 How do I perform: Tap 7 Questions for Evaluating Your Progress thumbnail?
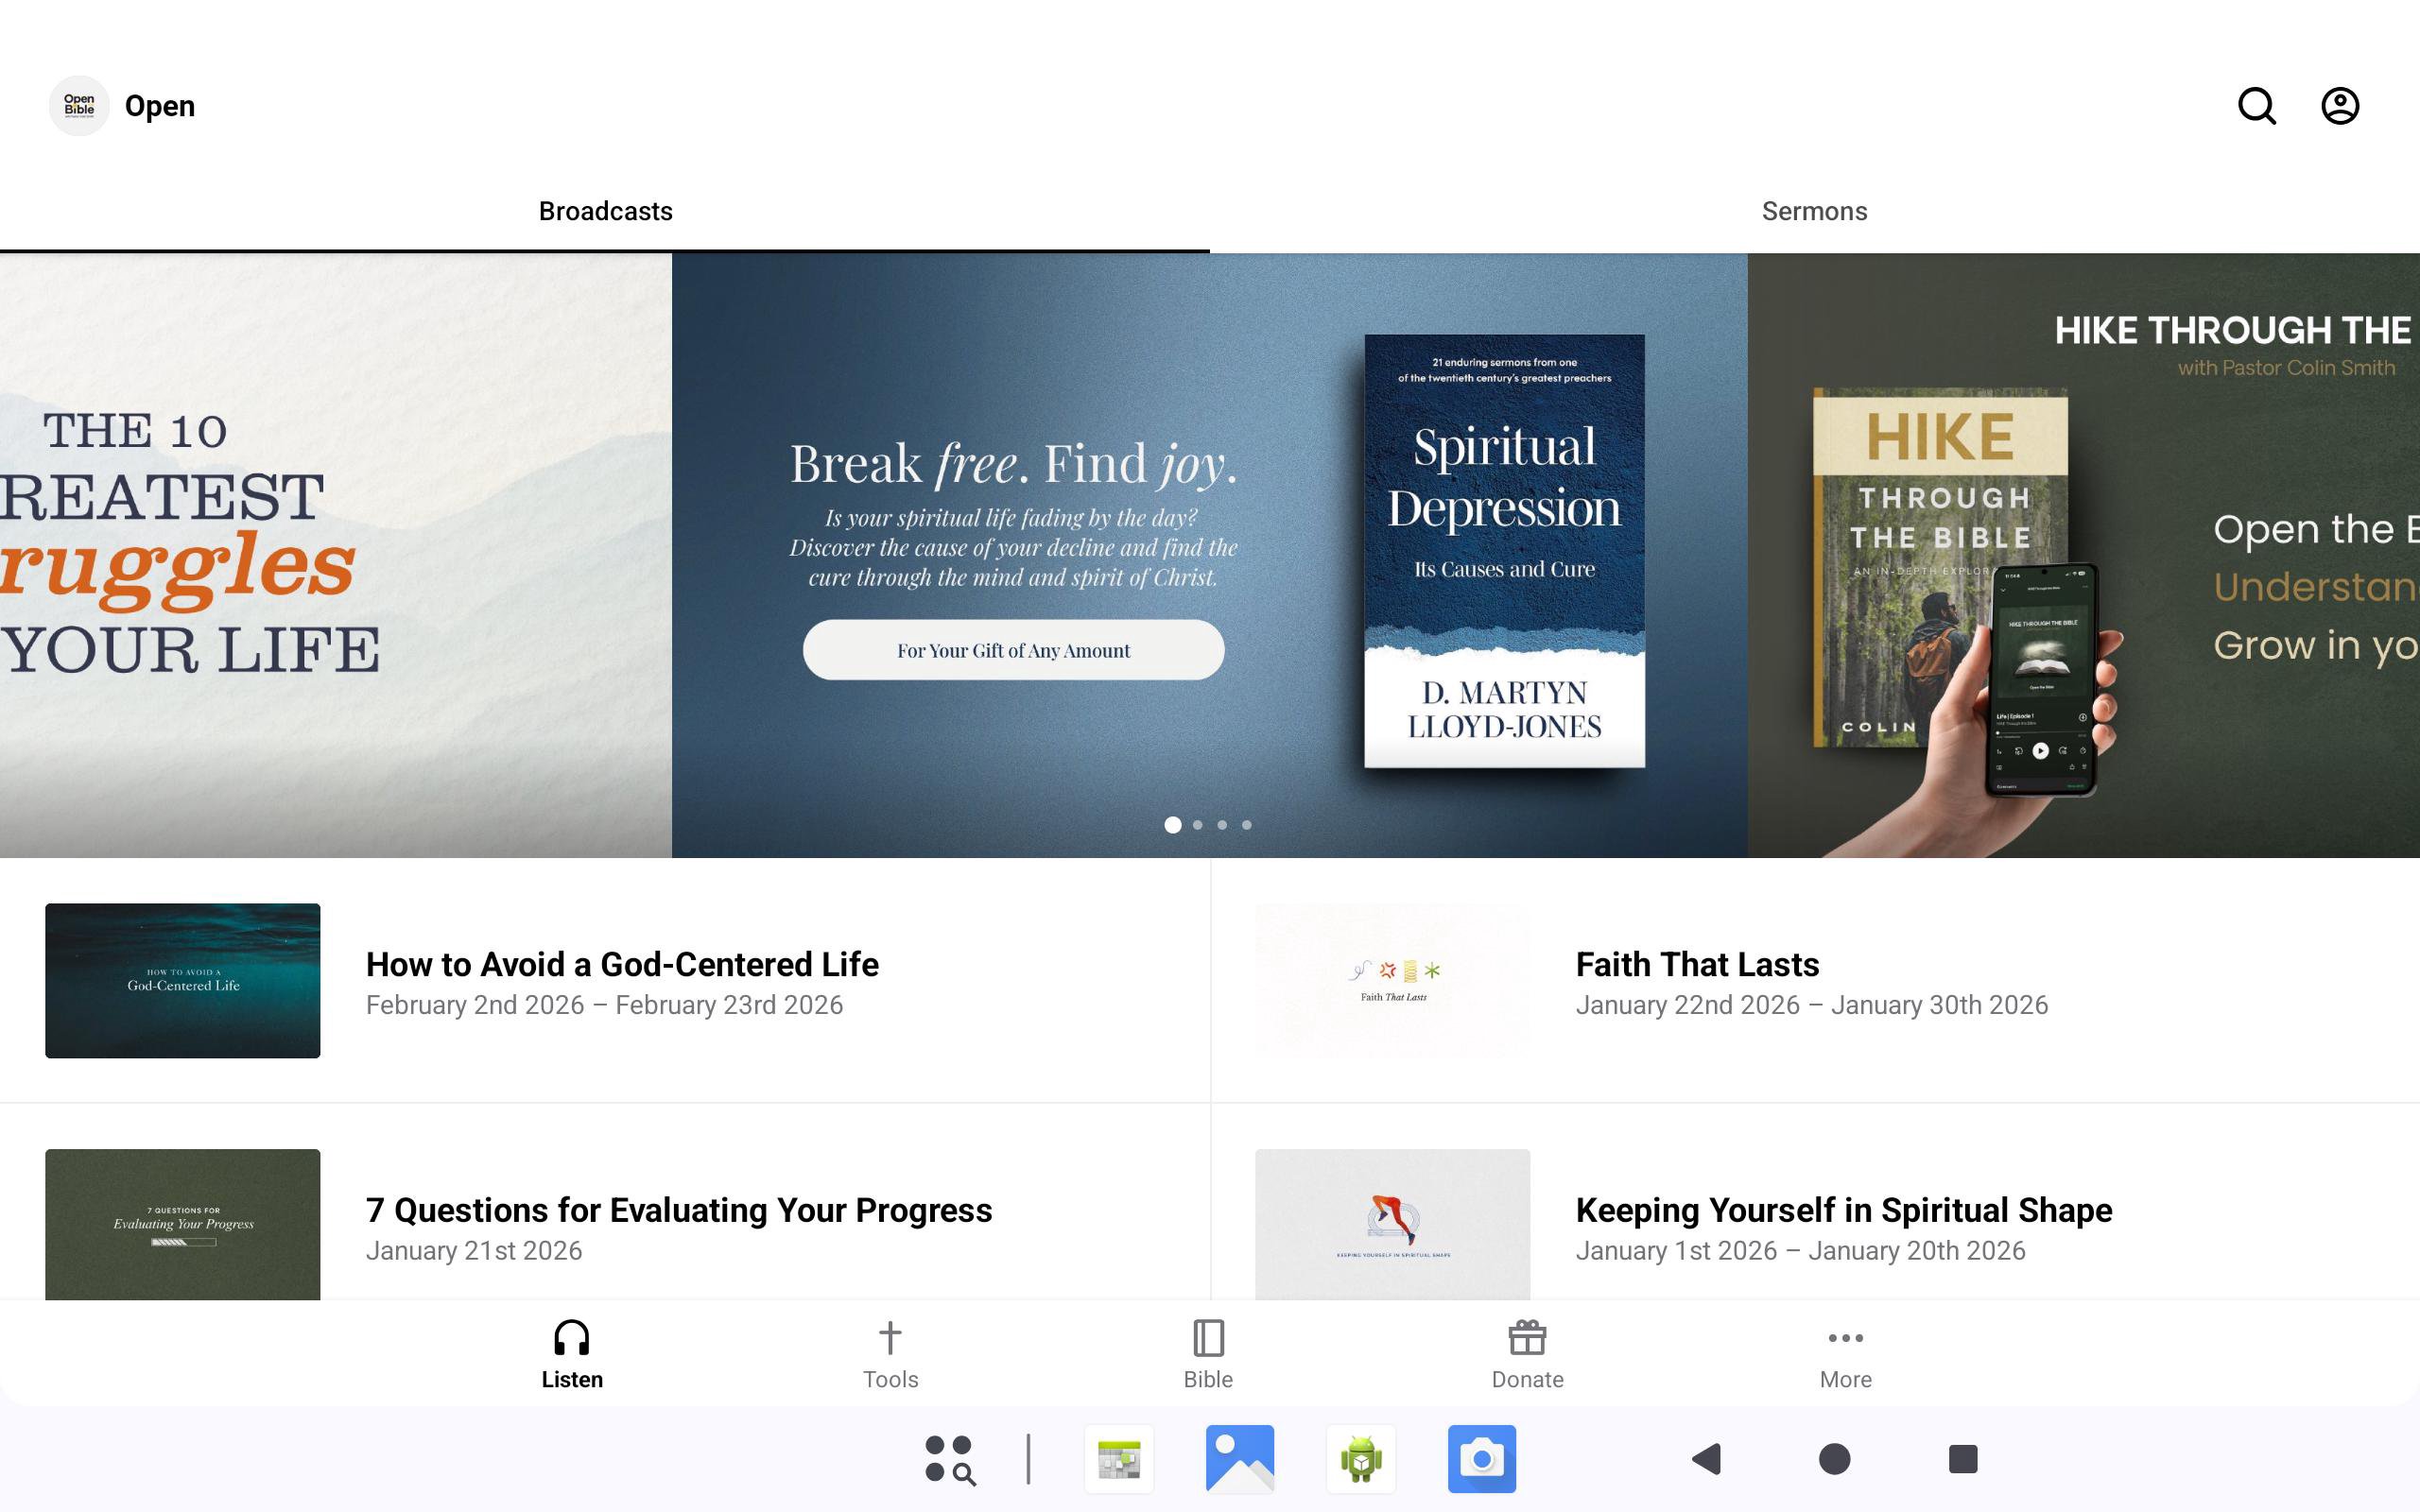point(183,1223)
